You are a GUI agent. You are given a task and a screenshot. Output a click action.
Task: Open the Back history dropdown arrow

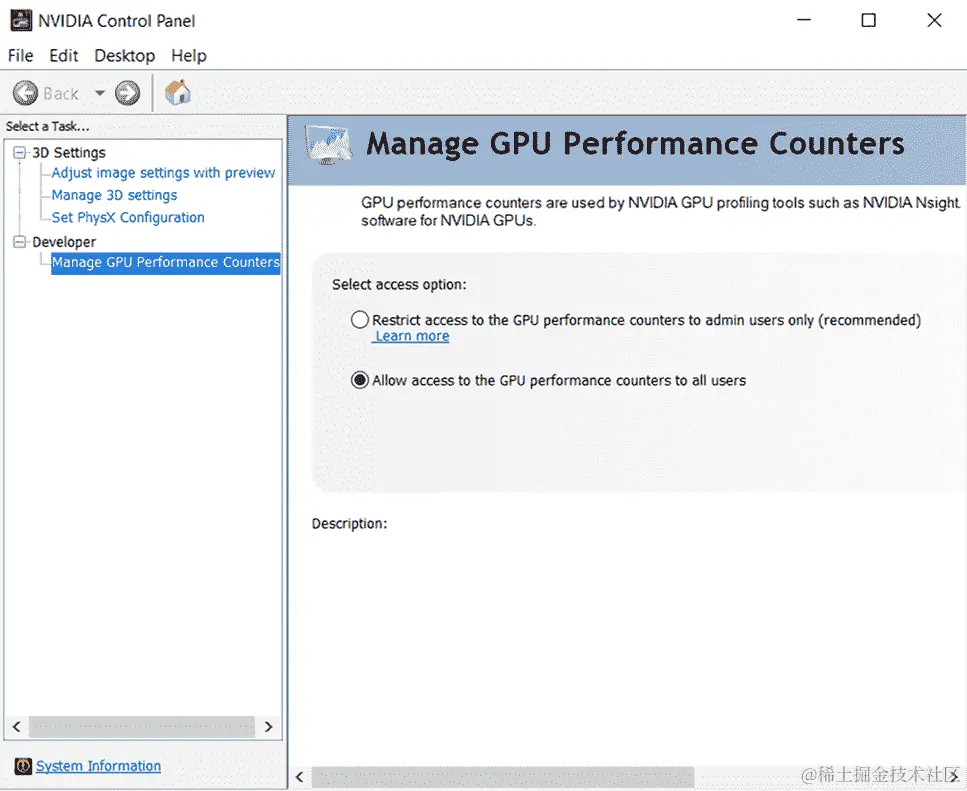point(99,94)
